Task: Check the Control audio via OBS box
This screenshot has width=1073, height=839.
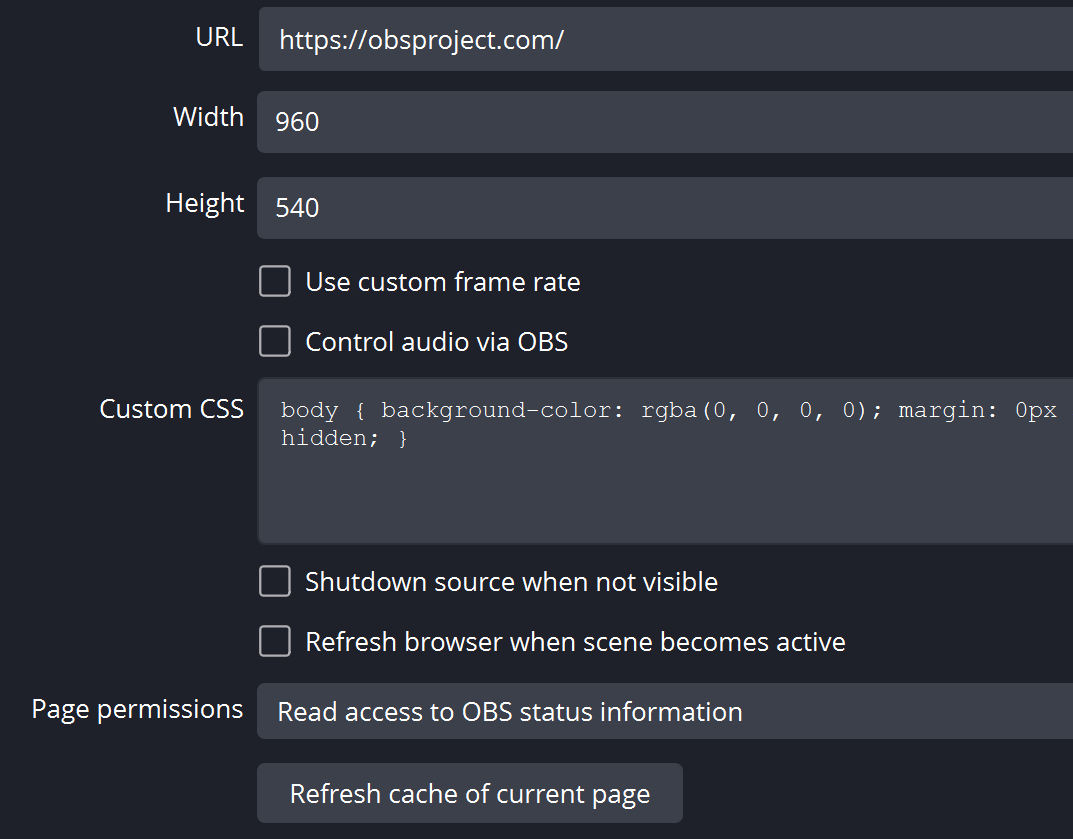Action: 274,341
